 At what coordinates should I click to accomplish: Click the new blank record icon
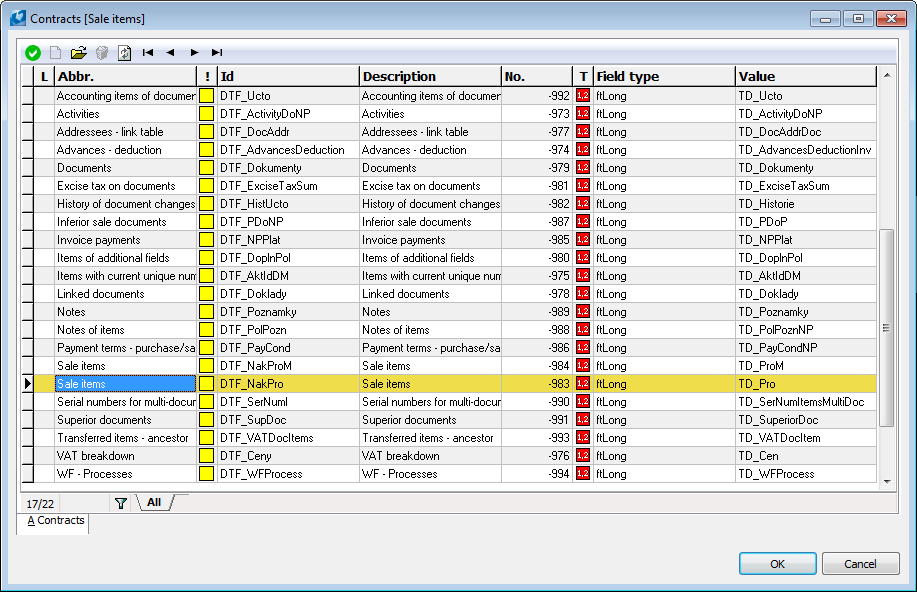[x=56, y=53]
